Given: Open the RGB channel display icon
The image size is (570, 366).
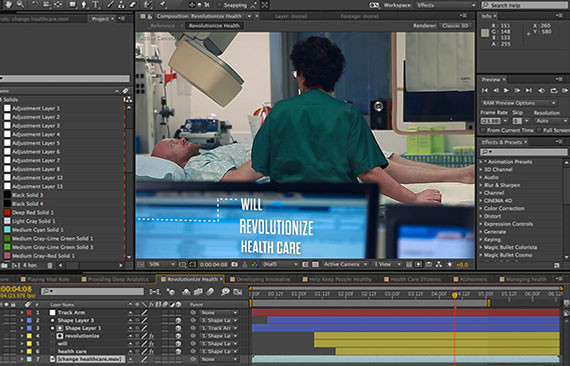Looking at the screenshot, I should pos(255,264).
